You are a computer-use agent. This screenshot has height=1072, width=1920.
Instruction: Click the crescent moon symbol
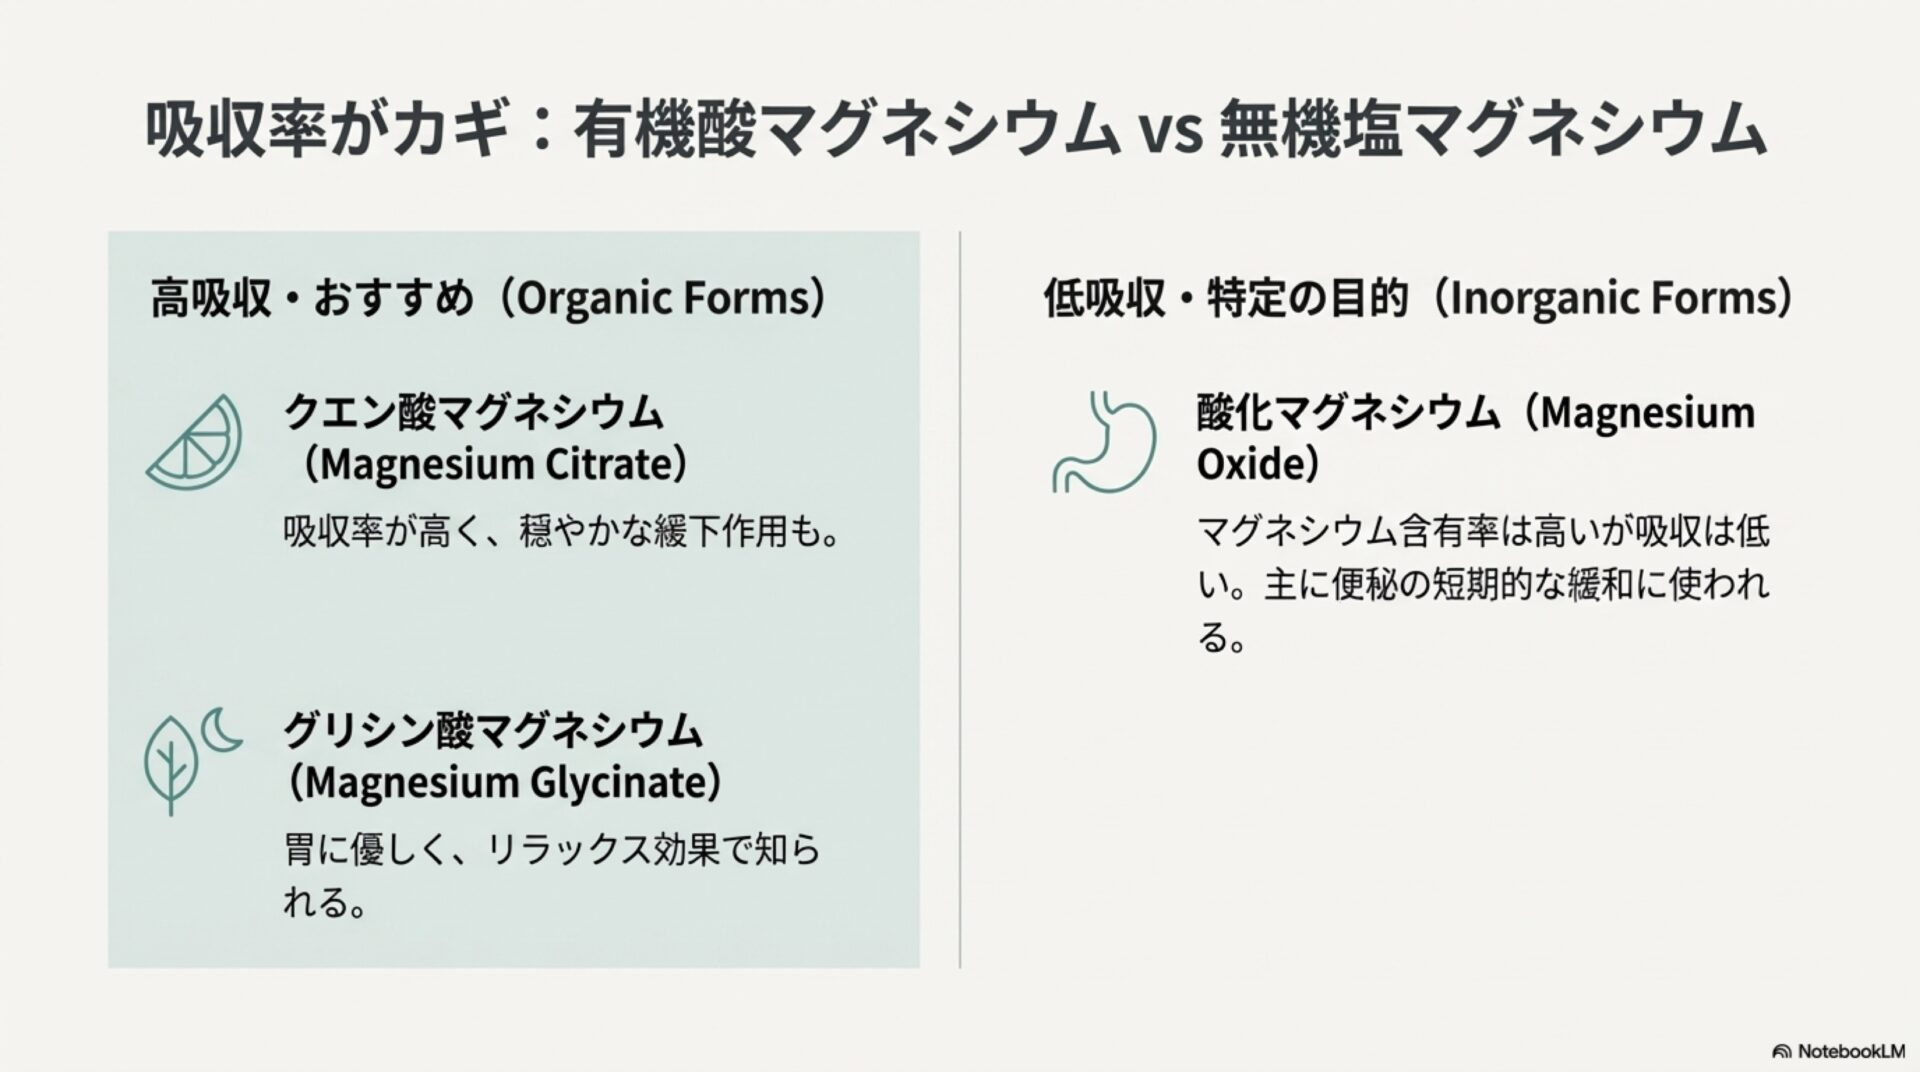tap(222, 729)
